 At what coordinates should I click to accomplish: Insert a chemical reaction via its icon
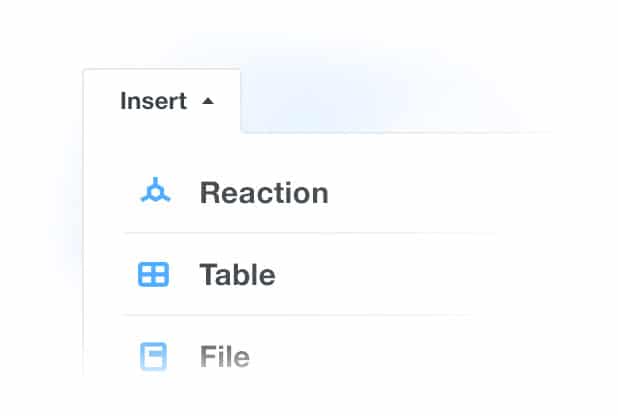(x=154, y=191)
